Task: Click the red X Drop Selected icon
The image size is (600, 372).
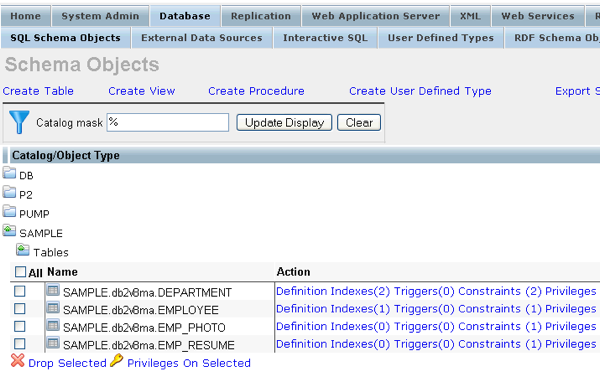Action: pos(18,361)
